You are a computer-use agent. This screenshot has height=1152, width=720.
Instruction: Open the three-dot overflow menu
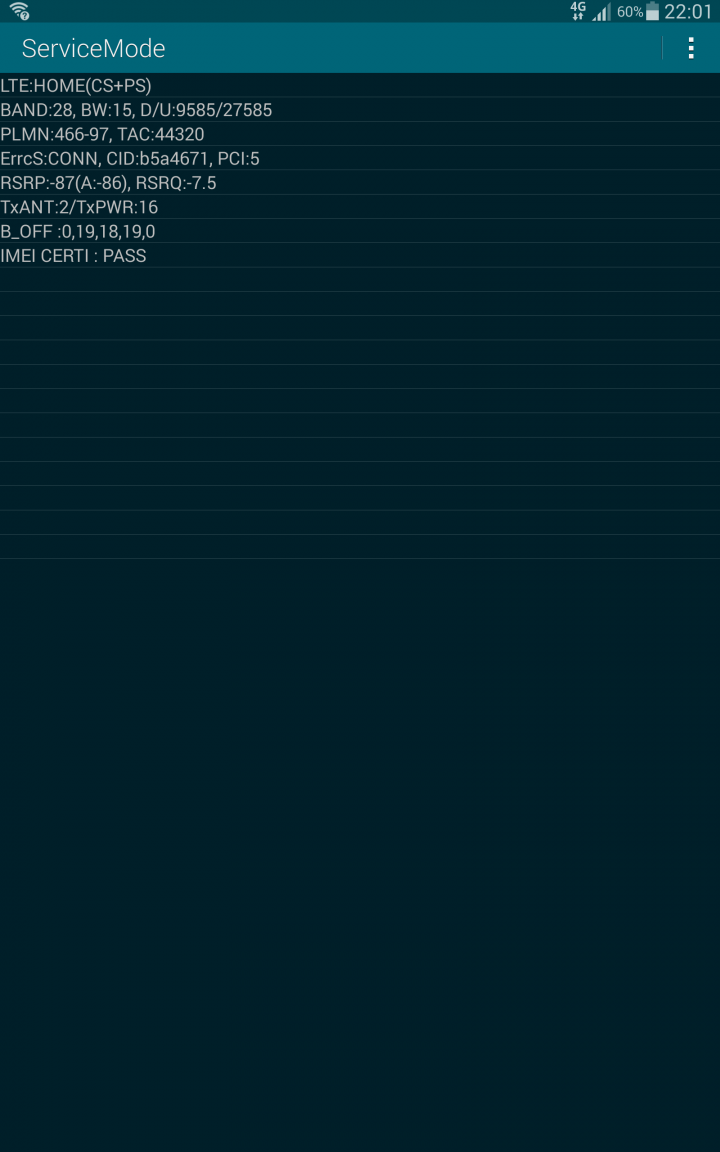pyautogui.click(x=691, y=48)
